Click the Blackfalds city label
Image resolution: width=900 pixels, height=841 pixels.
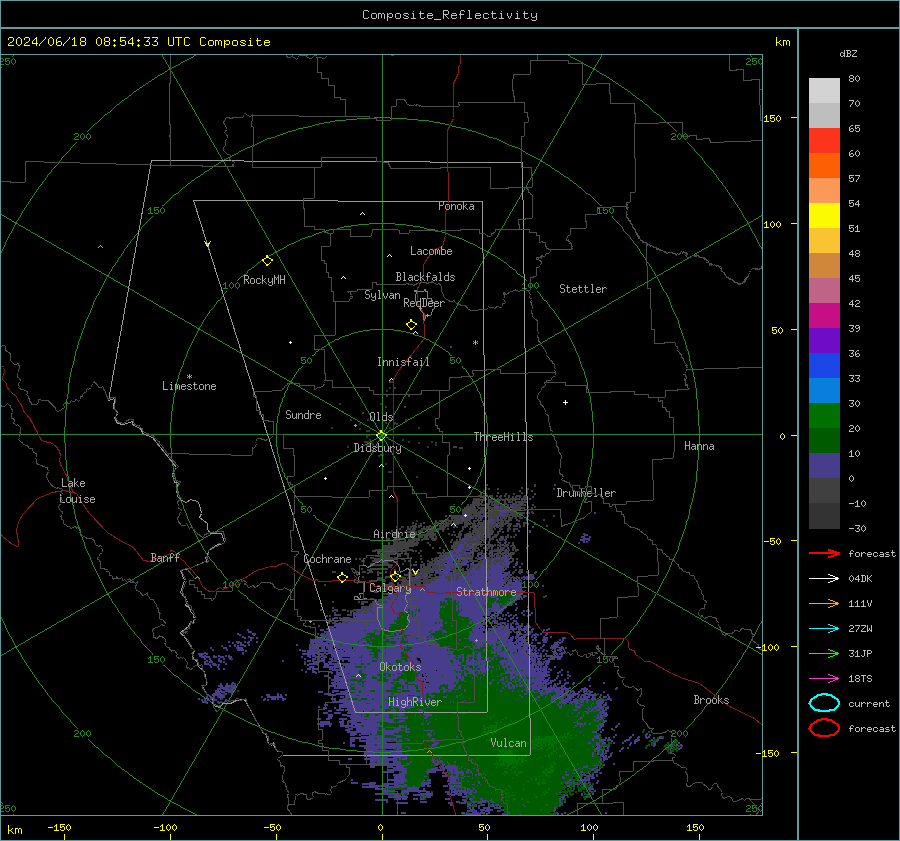coord(425,277)
